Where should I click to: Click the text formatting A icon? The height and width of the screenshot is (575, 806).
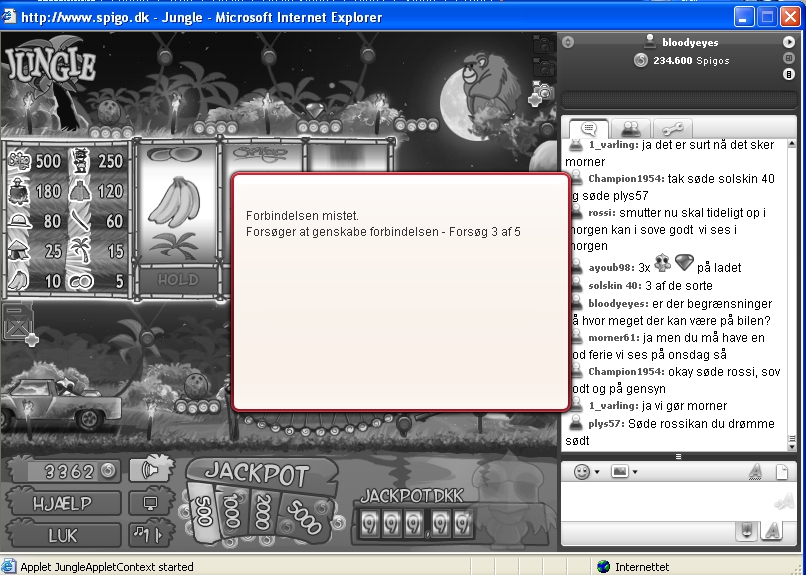tap(755, 471)
